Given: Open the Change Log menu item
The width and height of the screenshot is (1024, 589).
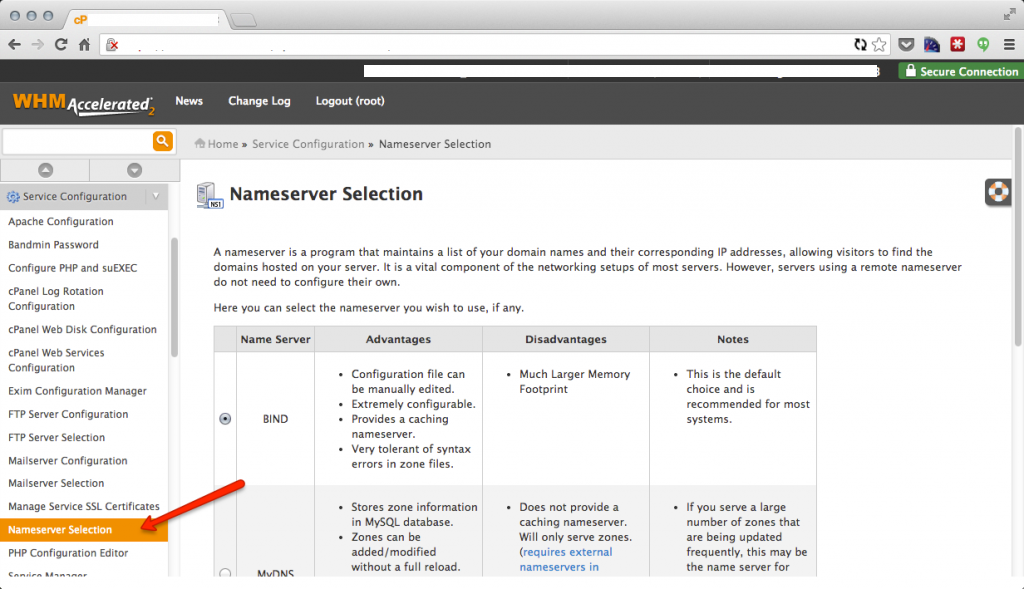Looking at the screenshot, I should pyautogui.click(x=259, y=101).
